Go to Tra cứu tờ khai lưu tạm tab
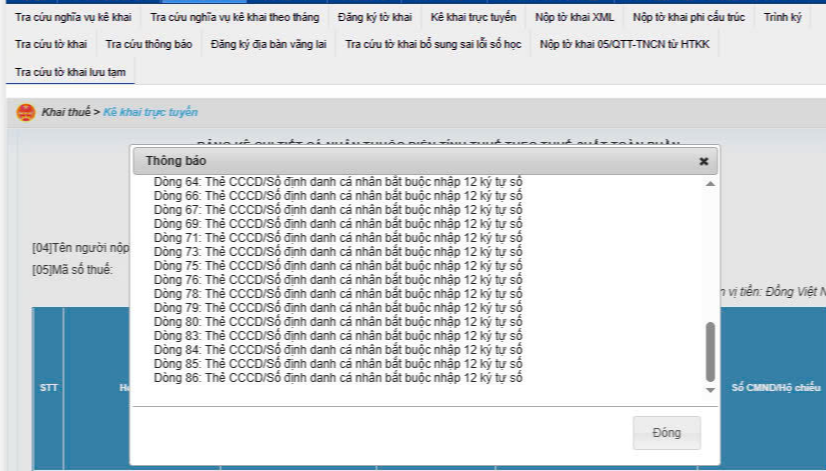Image resolution: width=826 pixels, height=471 pixels. click(69, 72)
